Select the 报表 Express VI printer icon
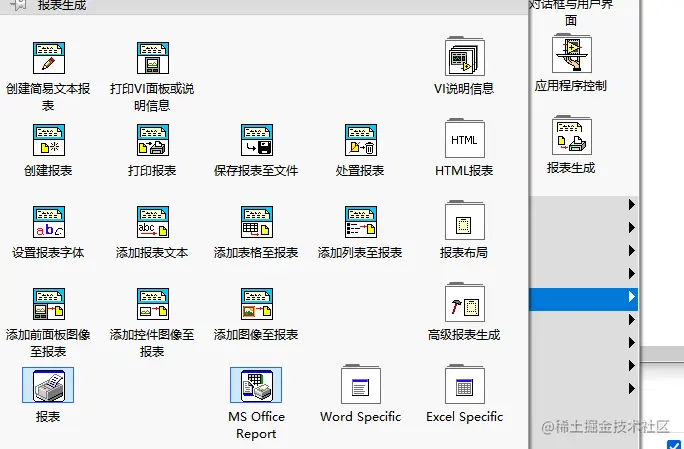 [48, 385]
